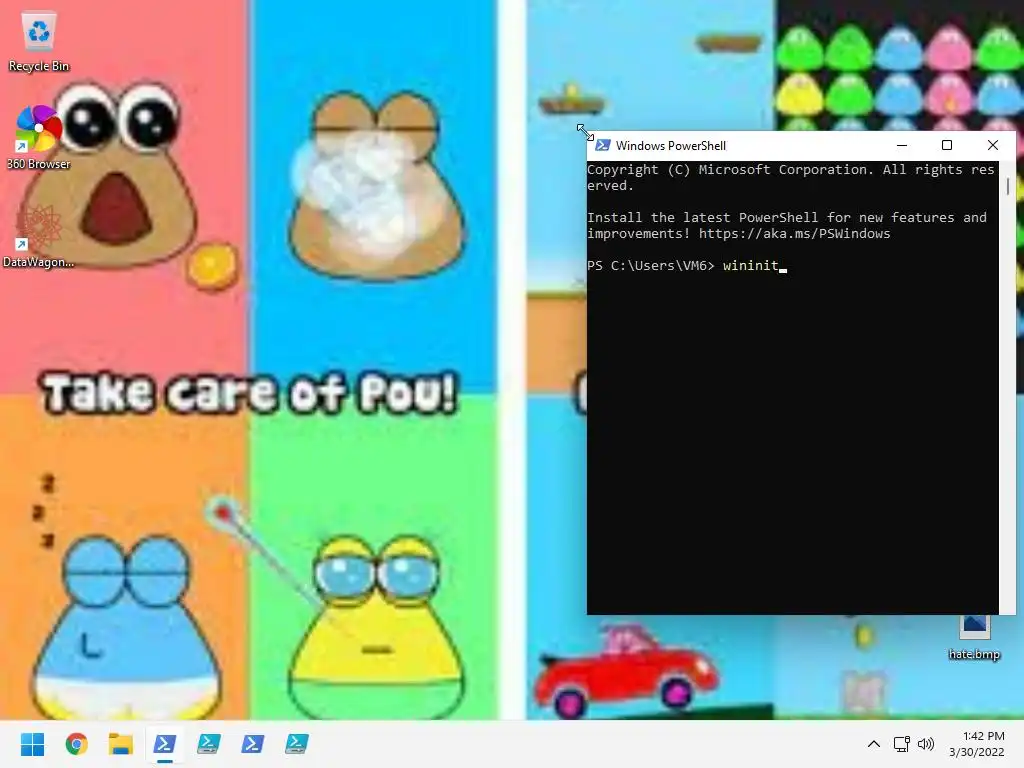Click the https://aka.ms/PSWindows URL text
This screenshot has height=768, width=1024.
coord(794,233)
